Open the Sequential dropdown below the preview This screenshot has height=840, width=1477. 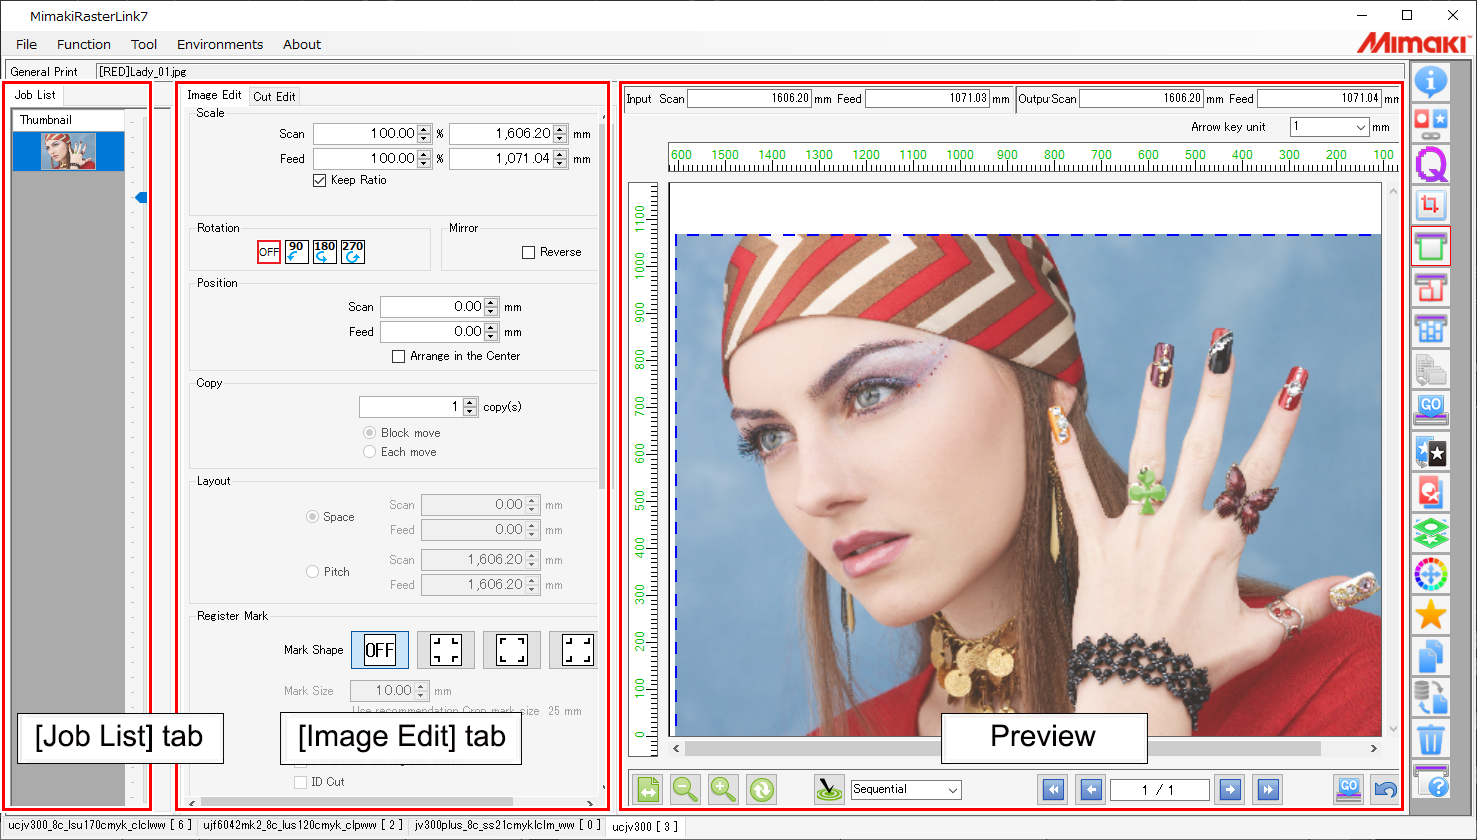click(x=905, y=789)
